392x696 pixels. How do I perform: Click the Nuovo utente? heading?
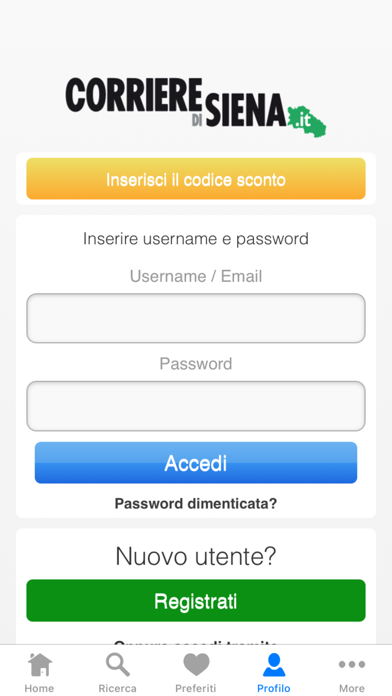pos(196,556)
